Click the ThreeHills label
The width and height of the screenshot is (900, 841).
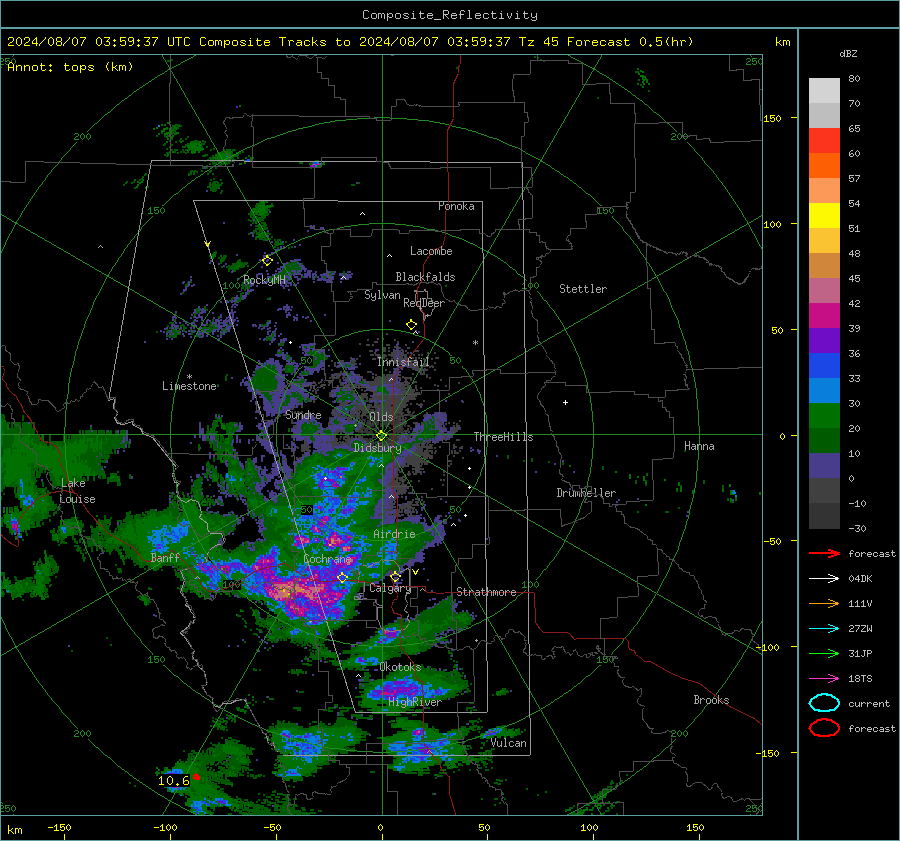coord(503,437)
